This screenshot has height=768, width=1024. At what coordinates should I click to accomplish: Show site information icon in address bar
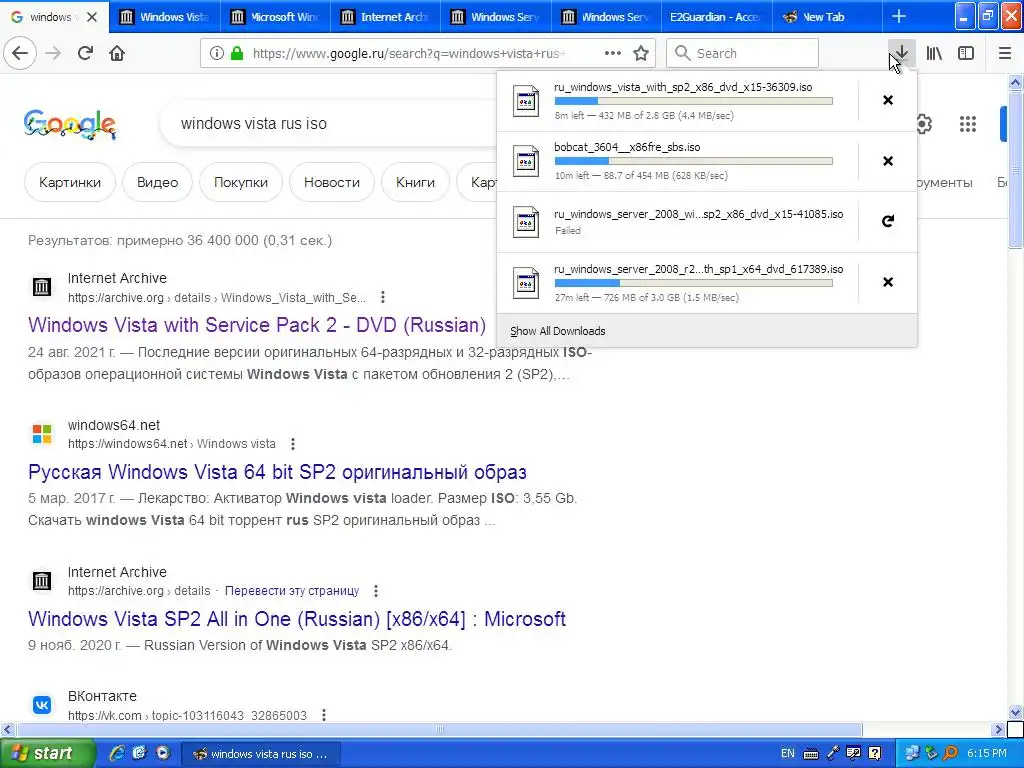[x=216, y=53]
